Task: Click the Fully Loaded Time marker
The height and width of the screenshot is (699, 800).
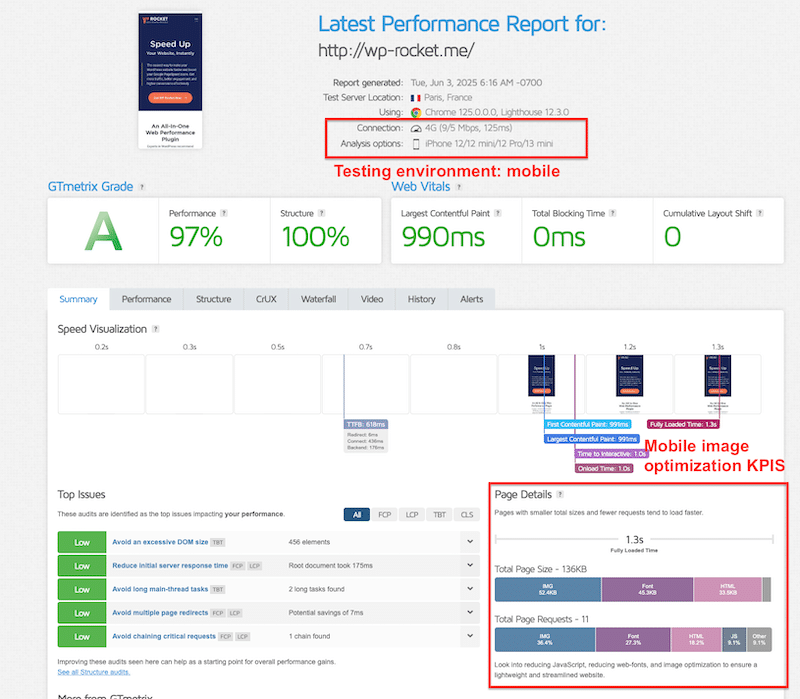Action: tap(683, 425)
